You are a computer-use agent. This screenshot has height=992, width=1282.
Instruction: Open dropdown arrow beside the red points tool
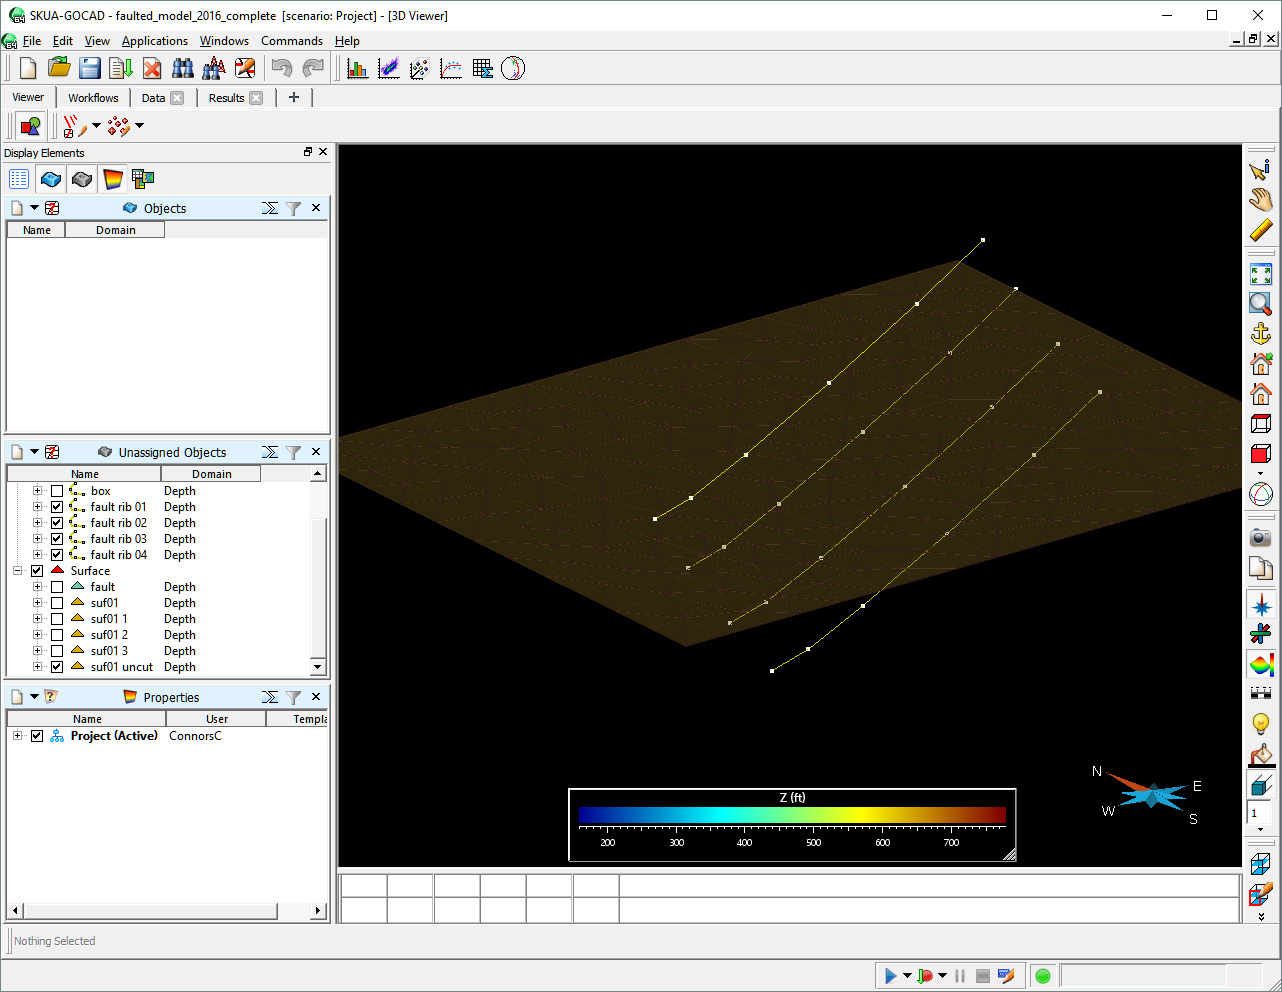click(139, 126)
